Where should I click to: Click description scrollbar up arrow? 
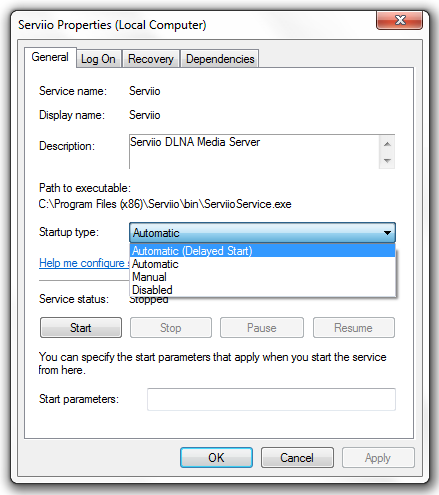[x=387, y=144]
